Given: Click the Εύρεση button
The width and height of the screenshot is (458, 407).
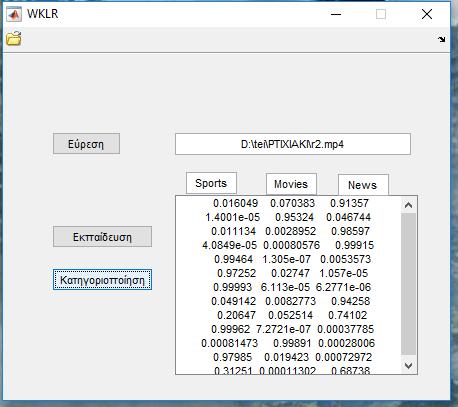Looking at the screenshot, I should click(86, 144).
